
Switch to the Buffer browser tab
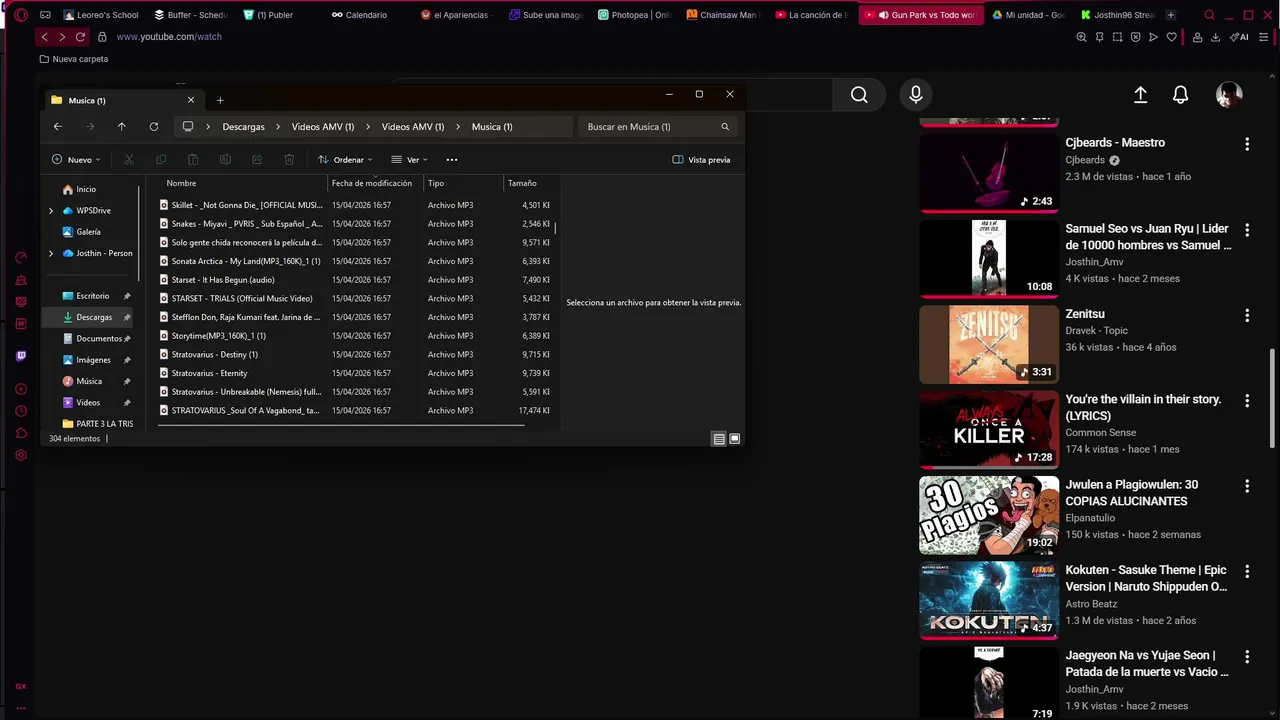point(191,15)
